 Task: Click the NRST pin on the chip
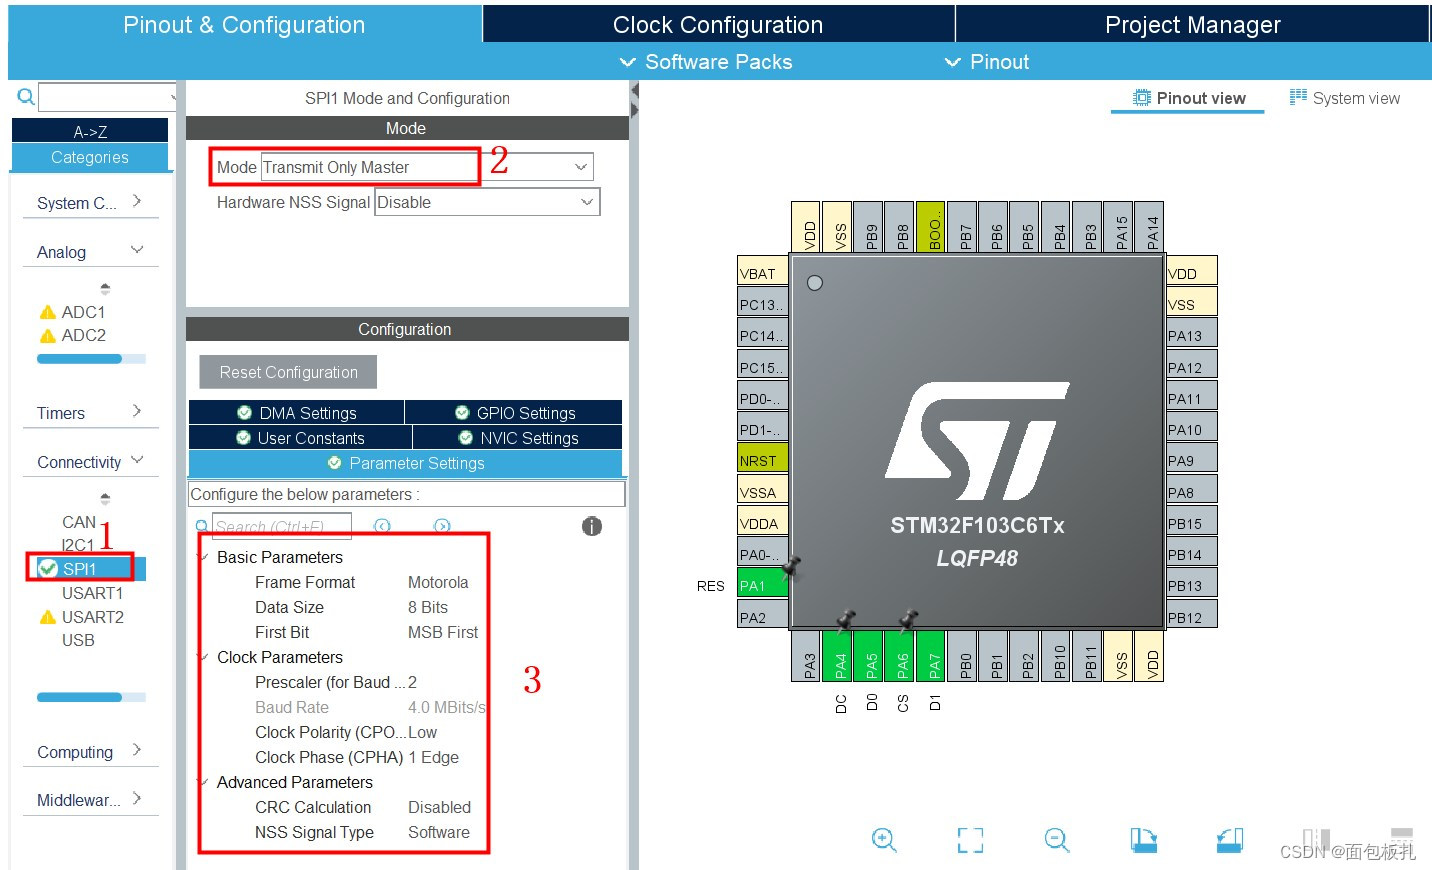(762, 460)
